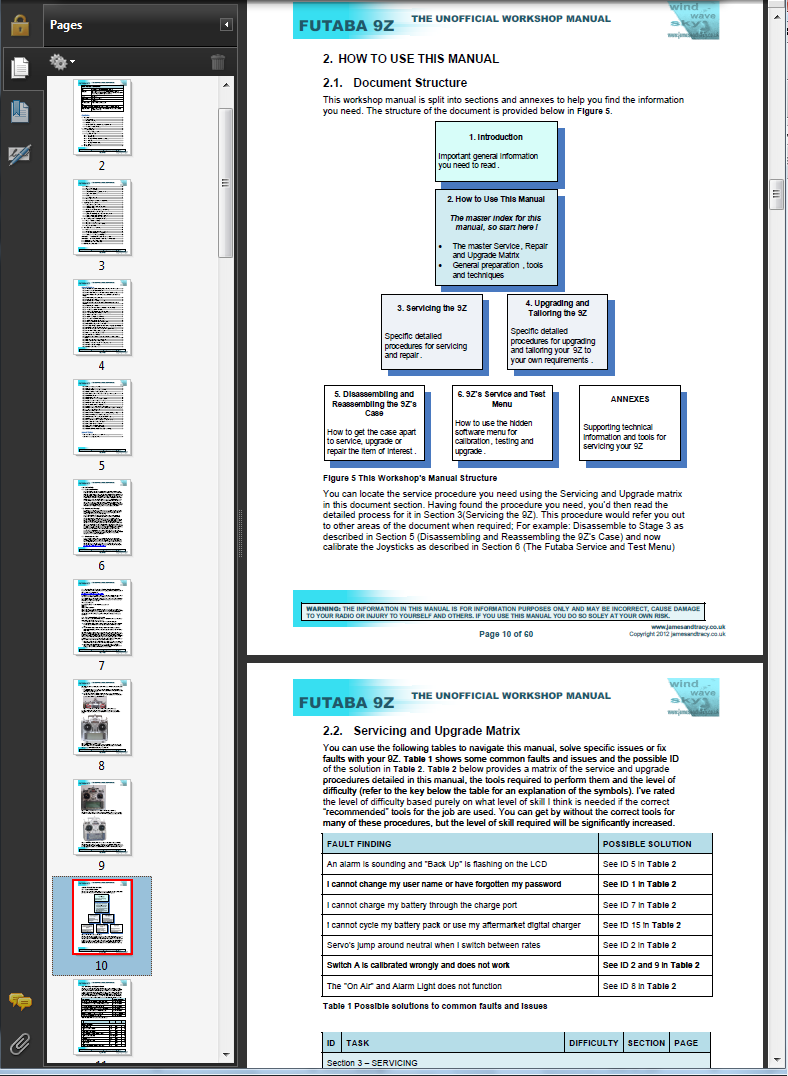Click '2.2. Servicing and Upgrade Matrix' heading
The width and height of the screenshot is (788, 1076).
point(421,731)
